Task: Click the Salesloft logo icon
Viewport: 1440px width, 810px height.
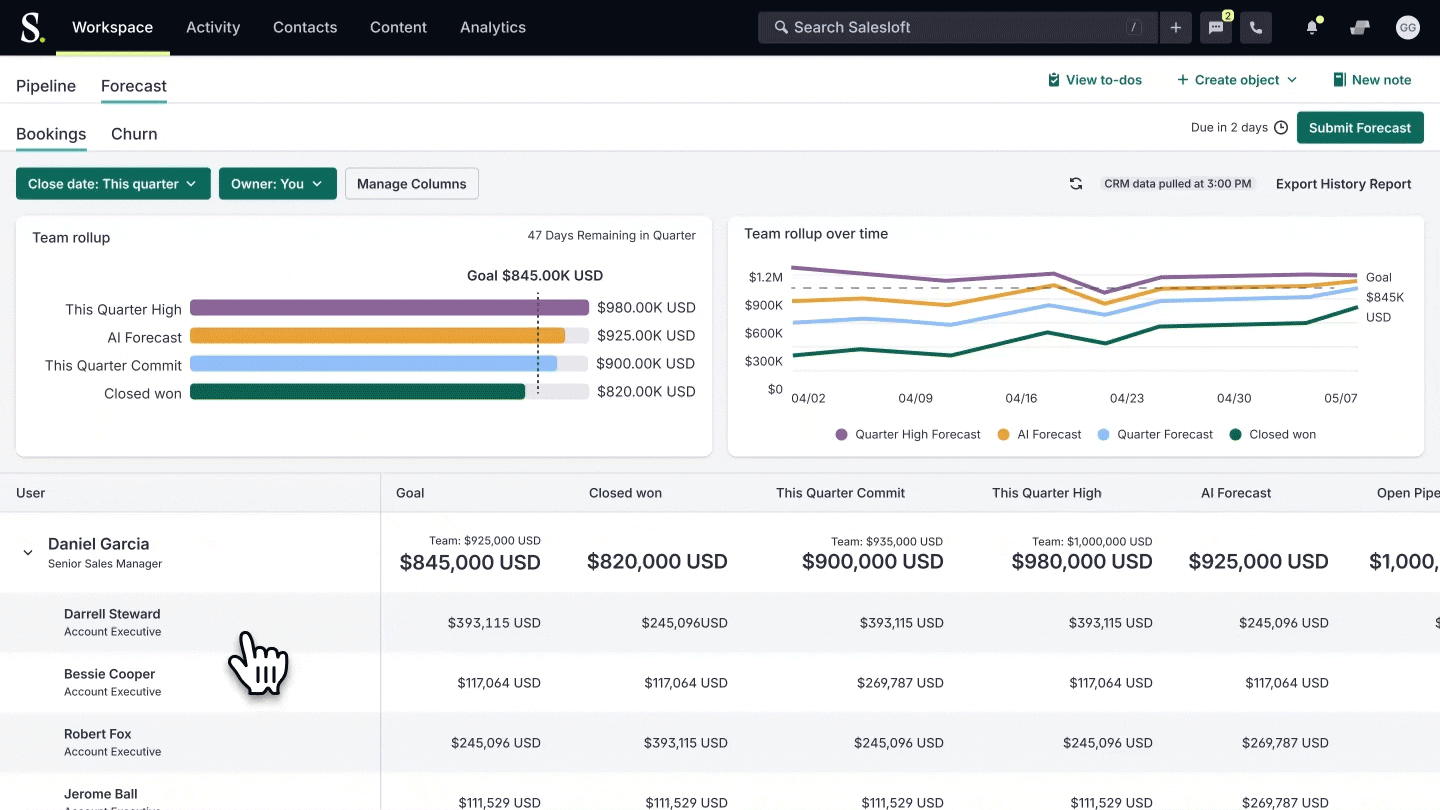Action: click(x=32, y=27)
